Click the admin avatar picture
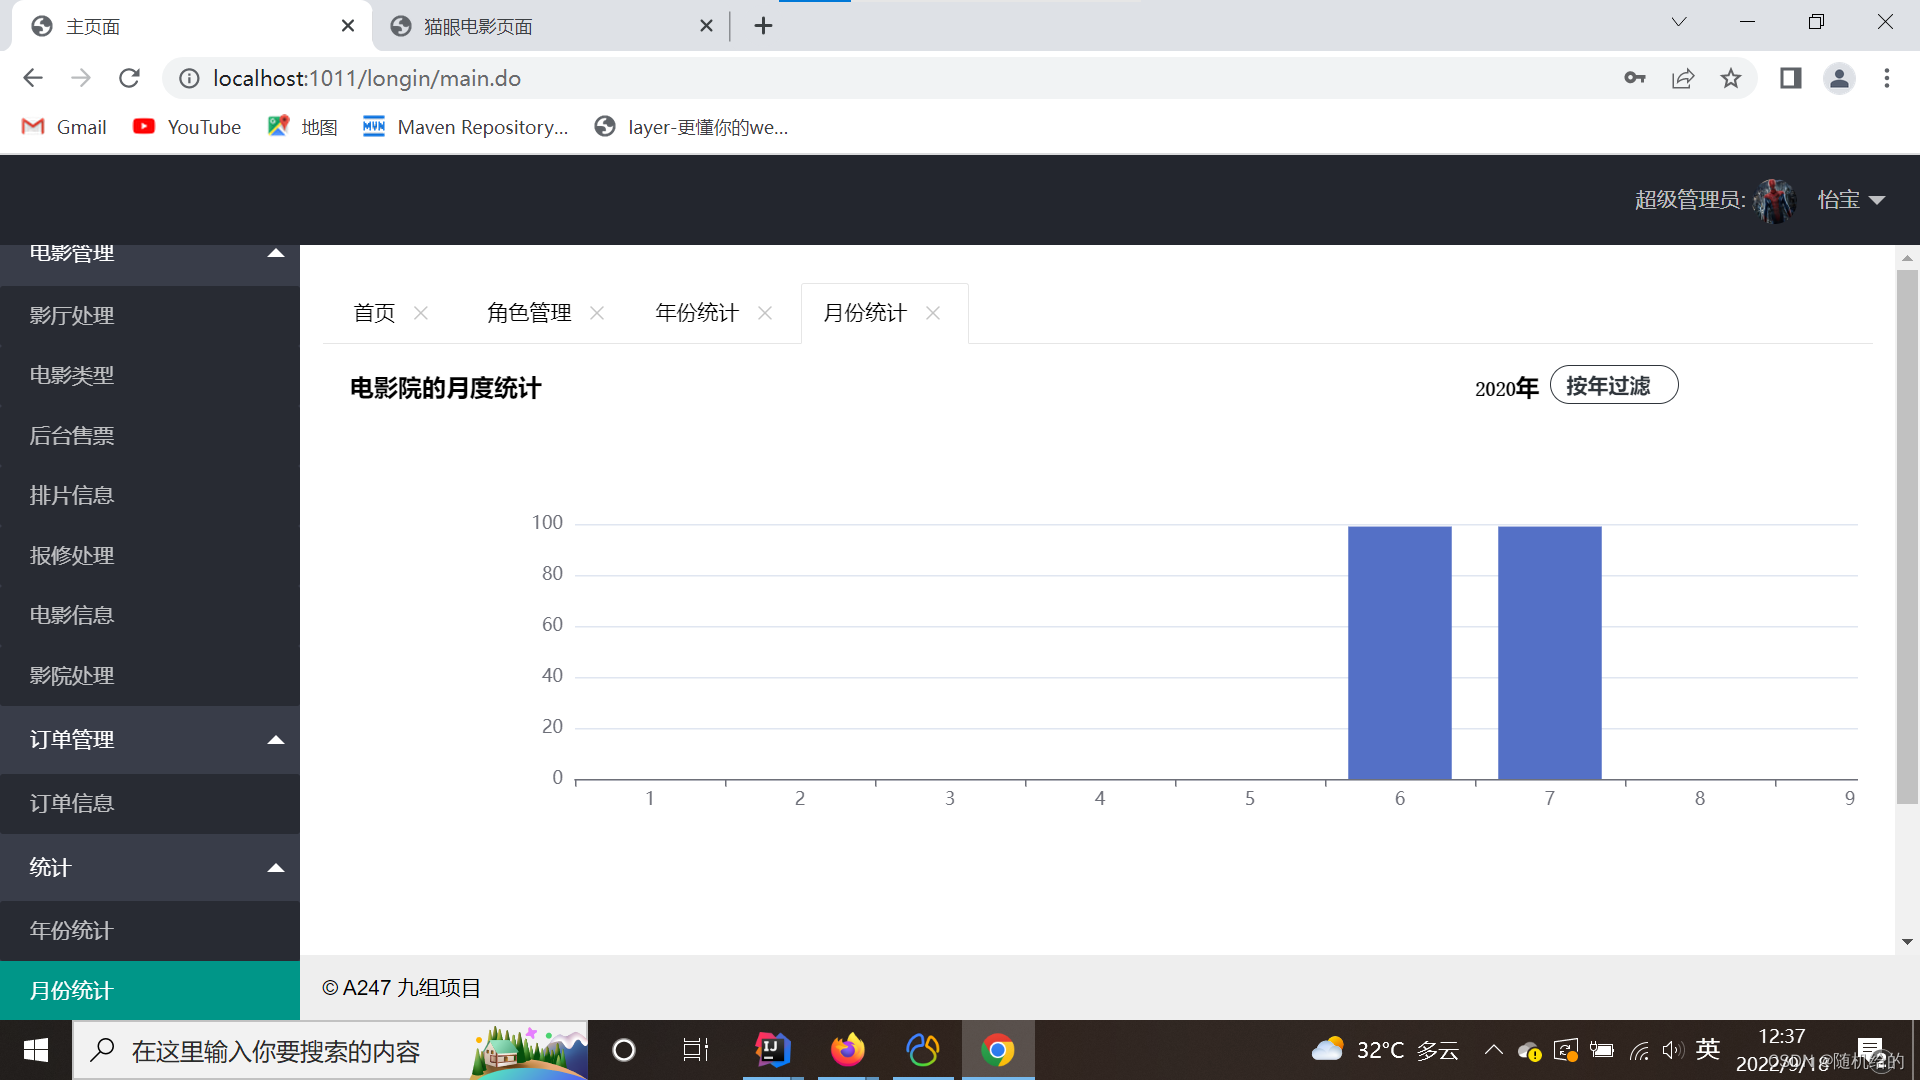This screenshot has height=1080, width=1920. click(1776, 200)
